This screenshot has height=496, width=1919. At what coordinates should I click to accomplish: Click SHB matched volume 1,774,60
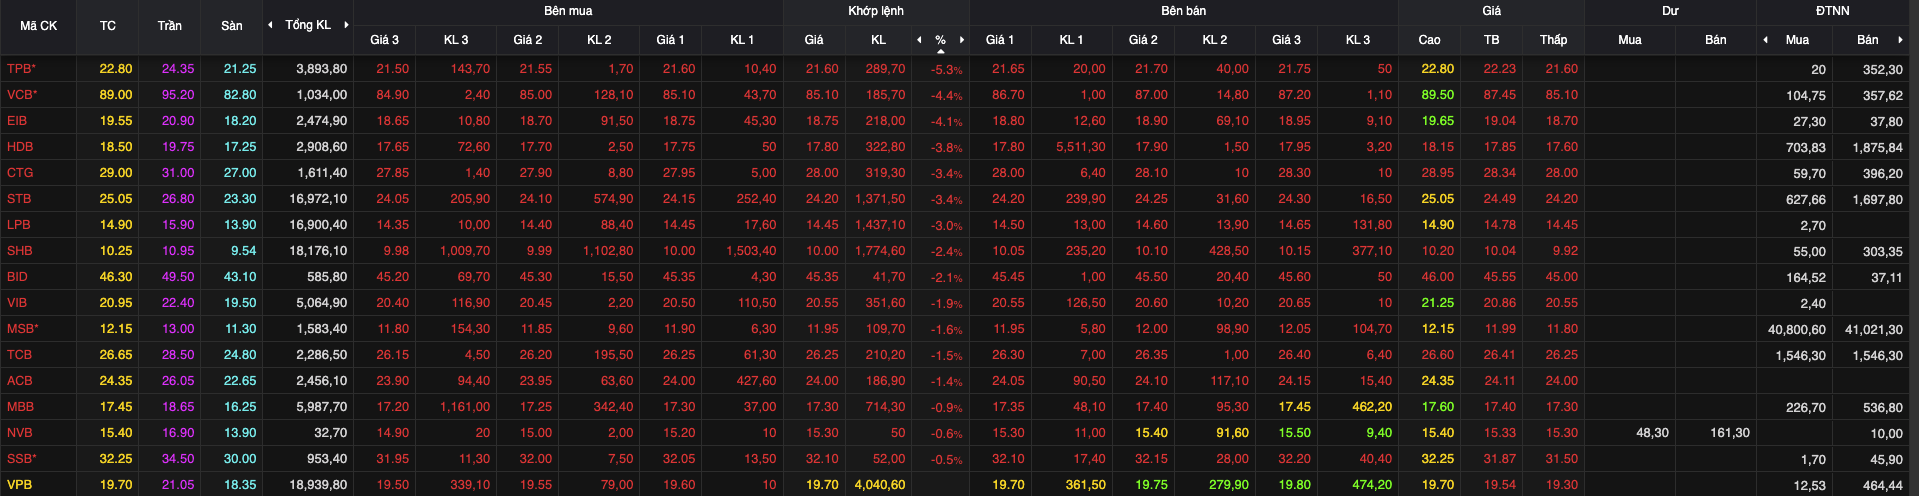click(880, 251)
